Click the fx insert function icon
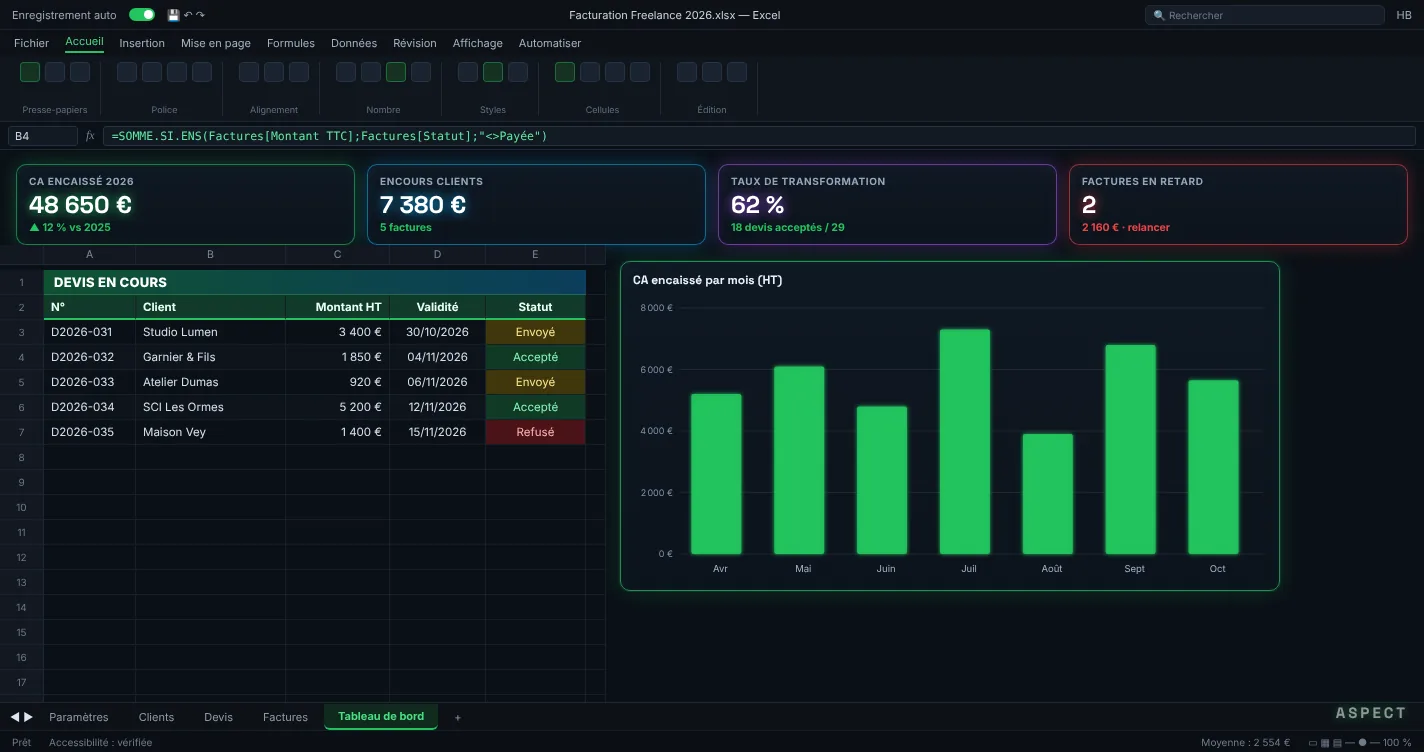Screen dimensions: 1424x752 [90, 136]
